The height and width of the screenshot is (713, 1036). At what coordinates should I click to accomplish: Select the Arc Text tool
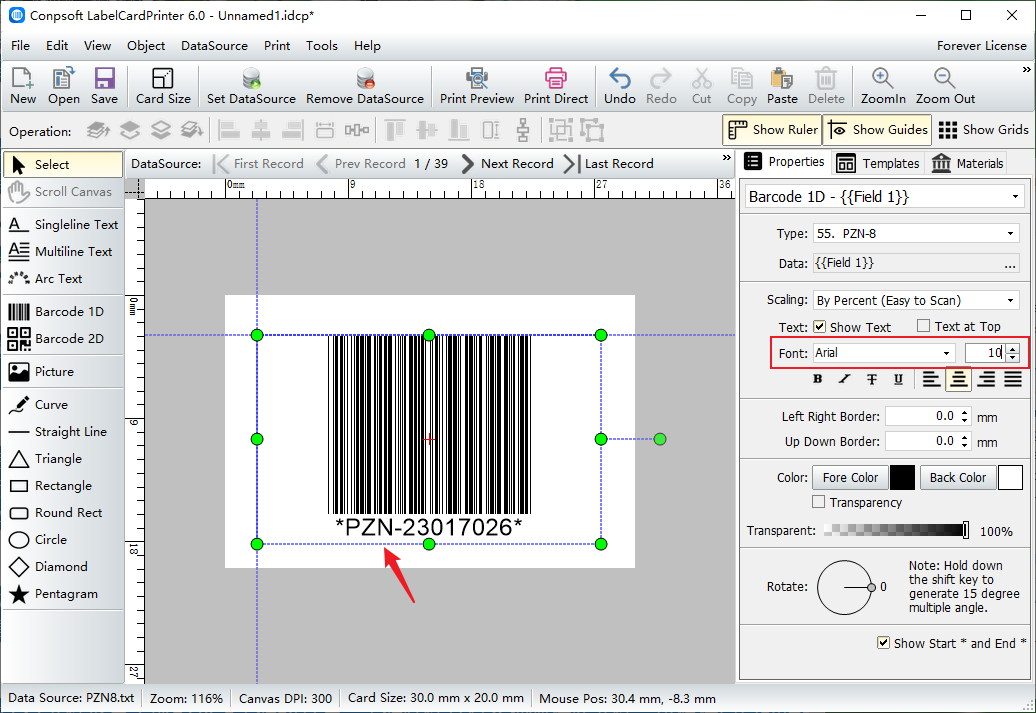click(63, 279)
